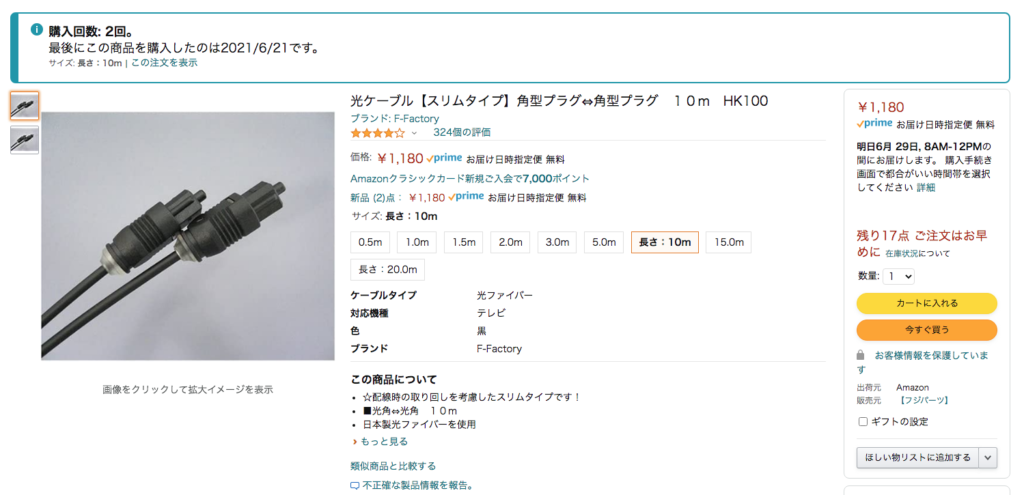The width and height of the screenshot is (1024, 495).
Task: Click the カートに入れる button
Action: pyautogui.click(x=927, y=304)
